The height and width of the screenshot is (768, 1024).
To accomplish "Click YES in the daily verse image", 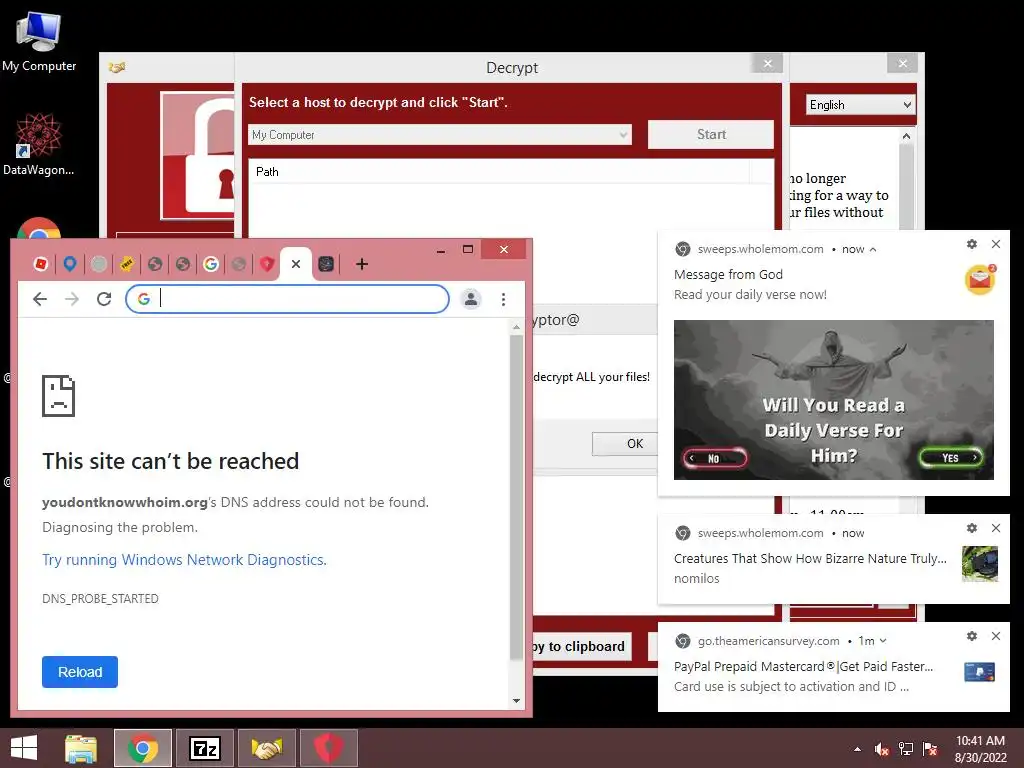I will (951, 458).
